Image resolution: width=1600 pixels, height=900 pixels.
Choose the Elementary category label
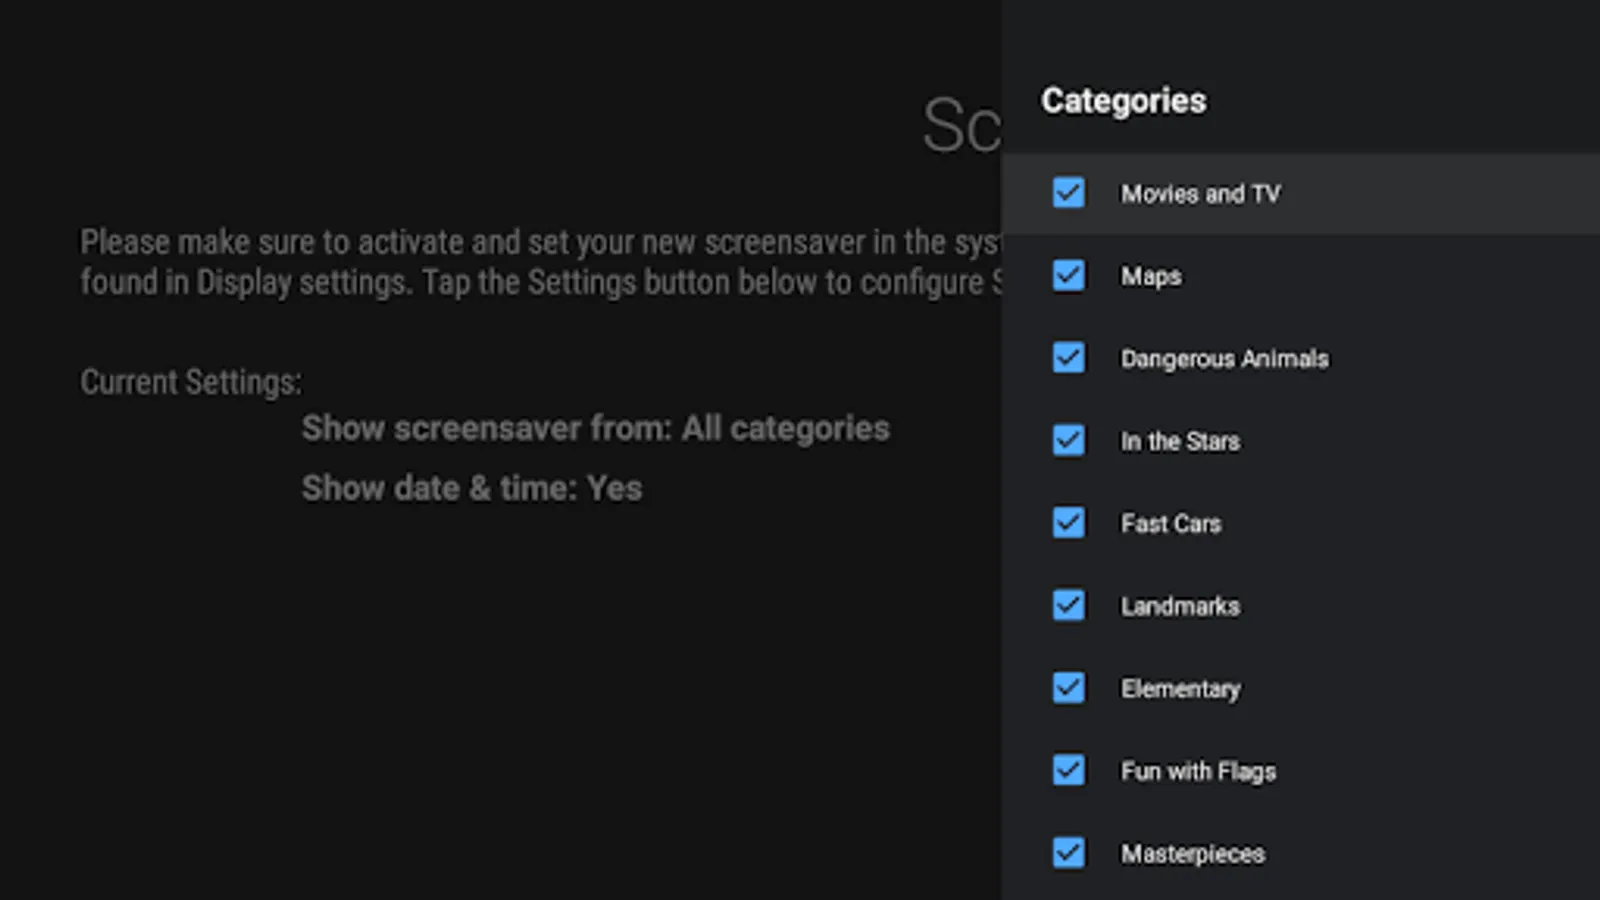pos(1180,689)
